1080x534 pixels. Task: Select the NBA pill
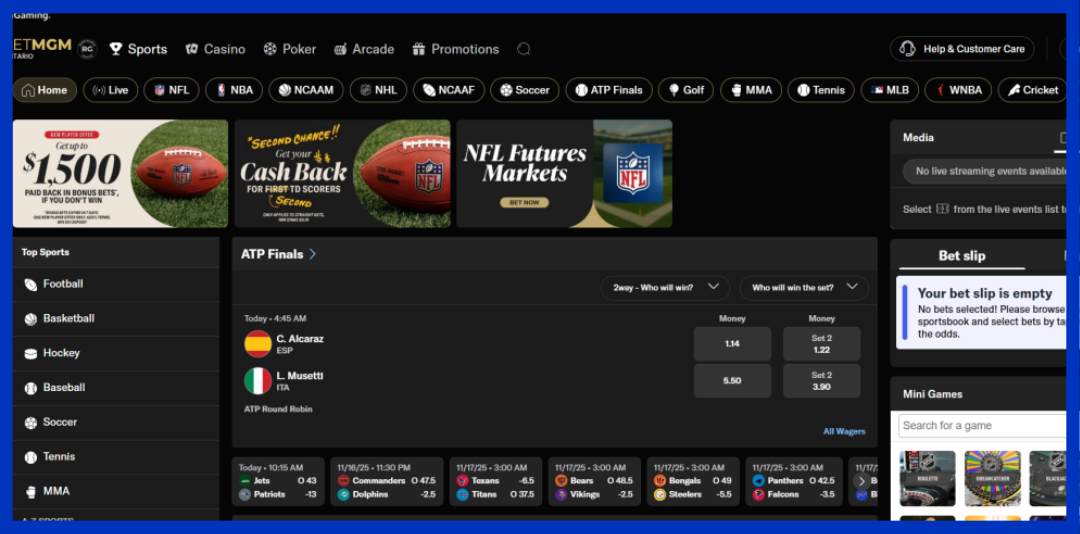pos(234,90)
